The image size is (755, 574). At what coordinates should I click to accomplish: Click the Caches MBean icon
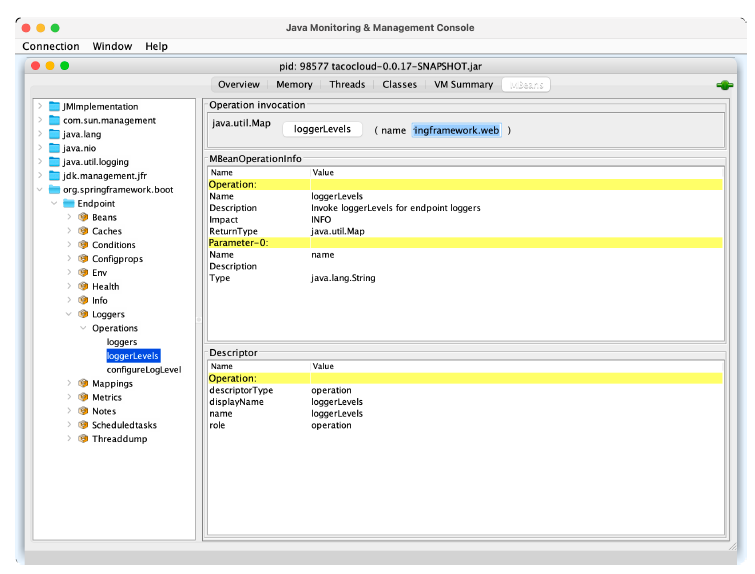[83, 231]
